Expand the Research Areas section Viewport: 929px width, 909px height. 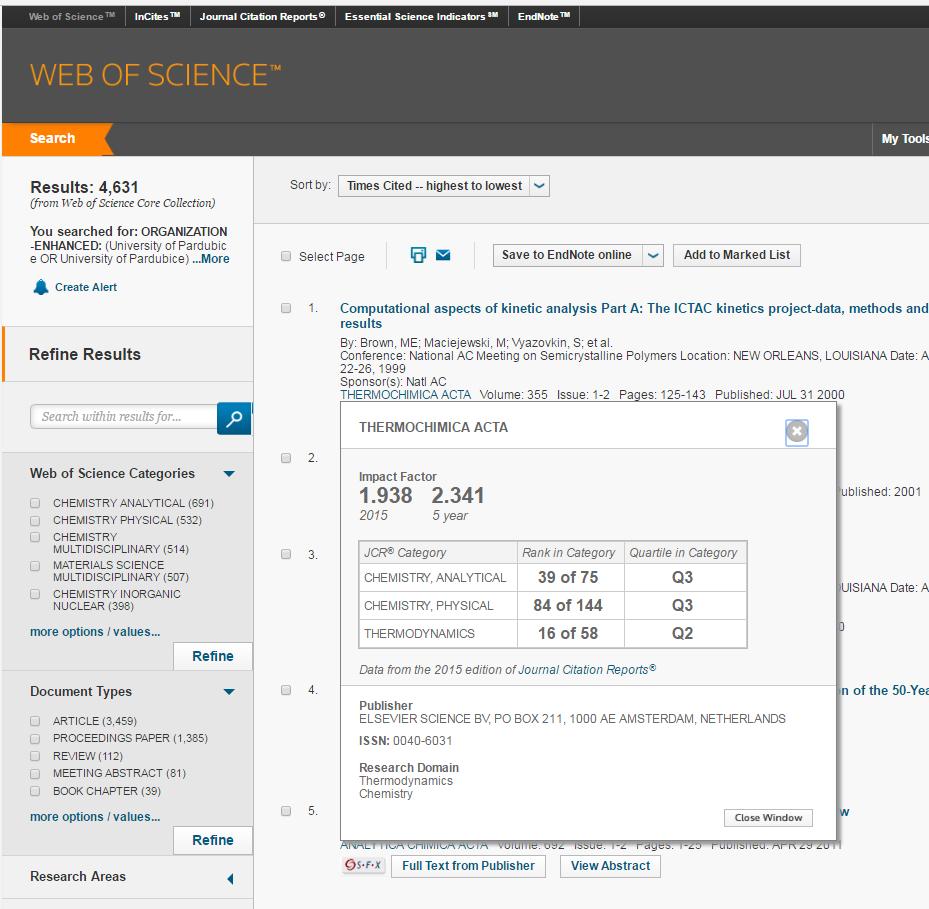tap(230, 878)
